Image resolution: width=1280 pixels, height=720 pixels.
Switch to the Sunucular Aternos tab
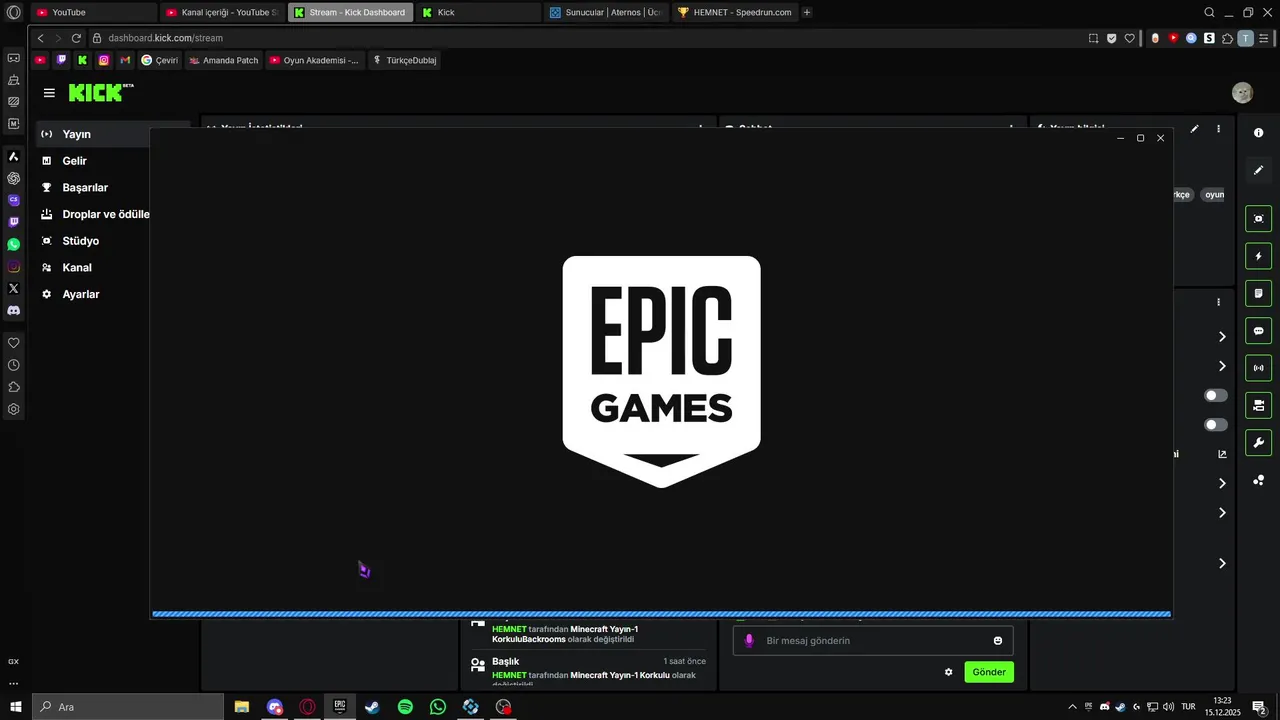[606, 12]
